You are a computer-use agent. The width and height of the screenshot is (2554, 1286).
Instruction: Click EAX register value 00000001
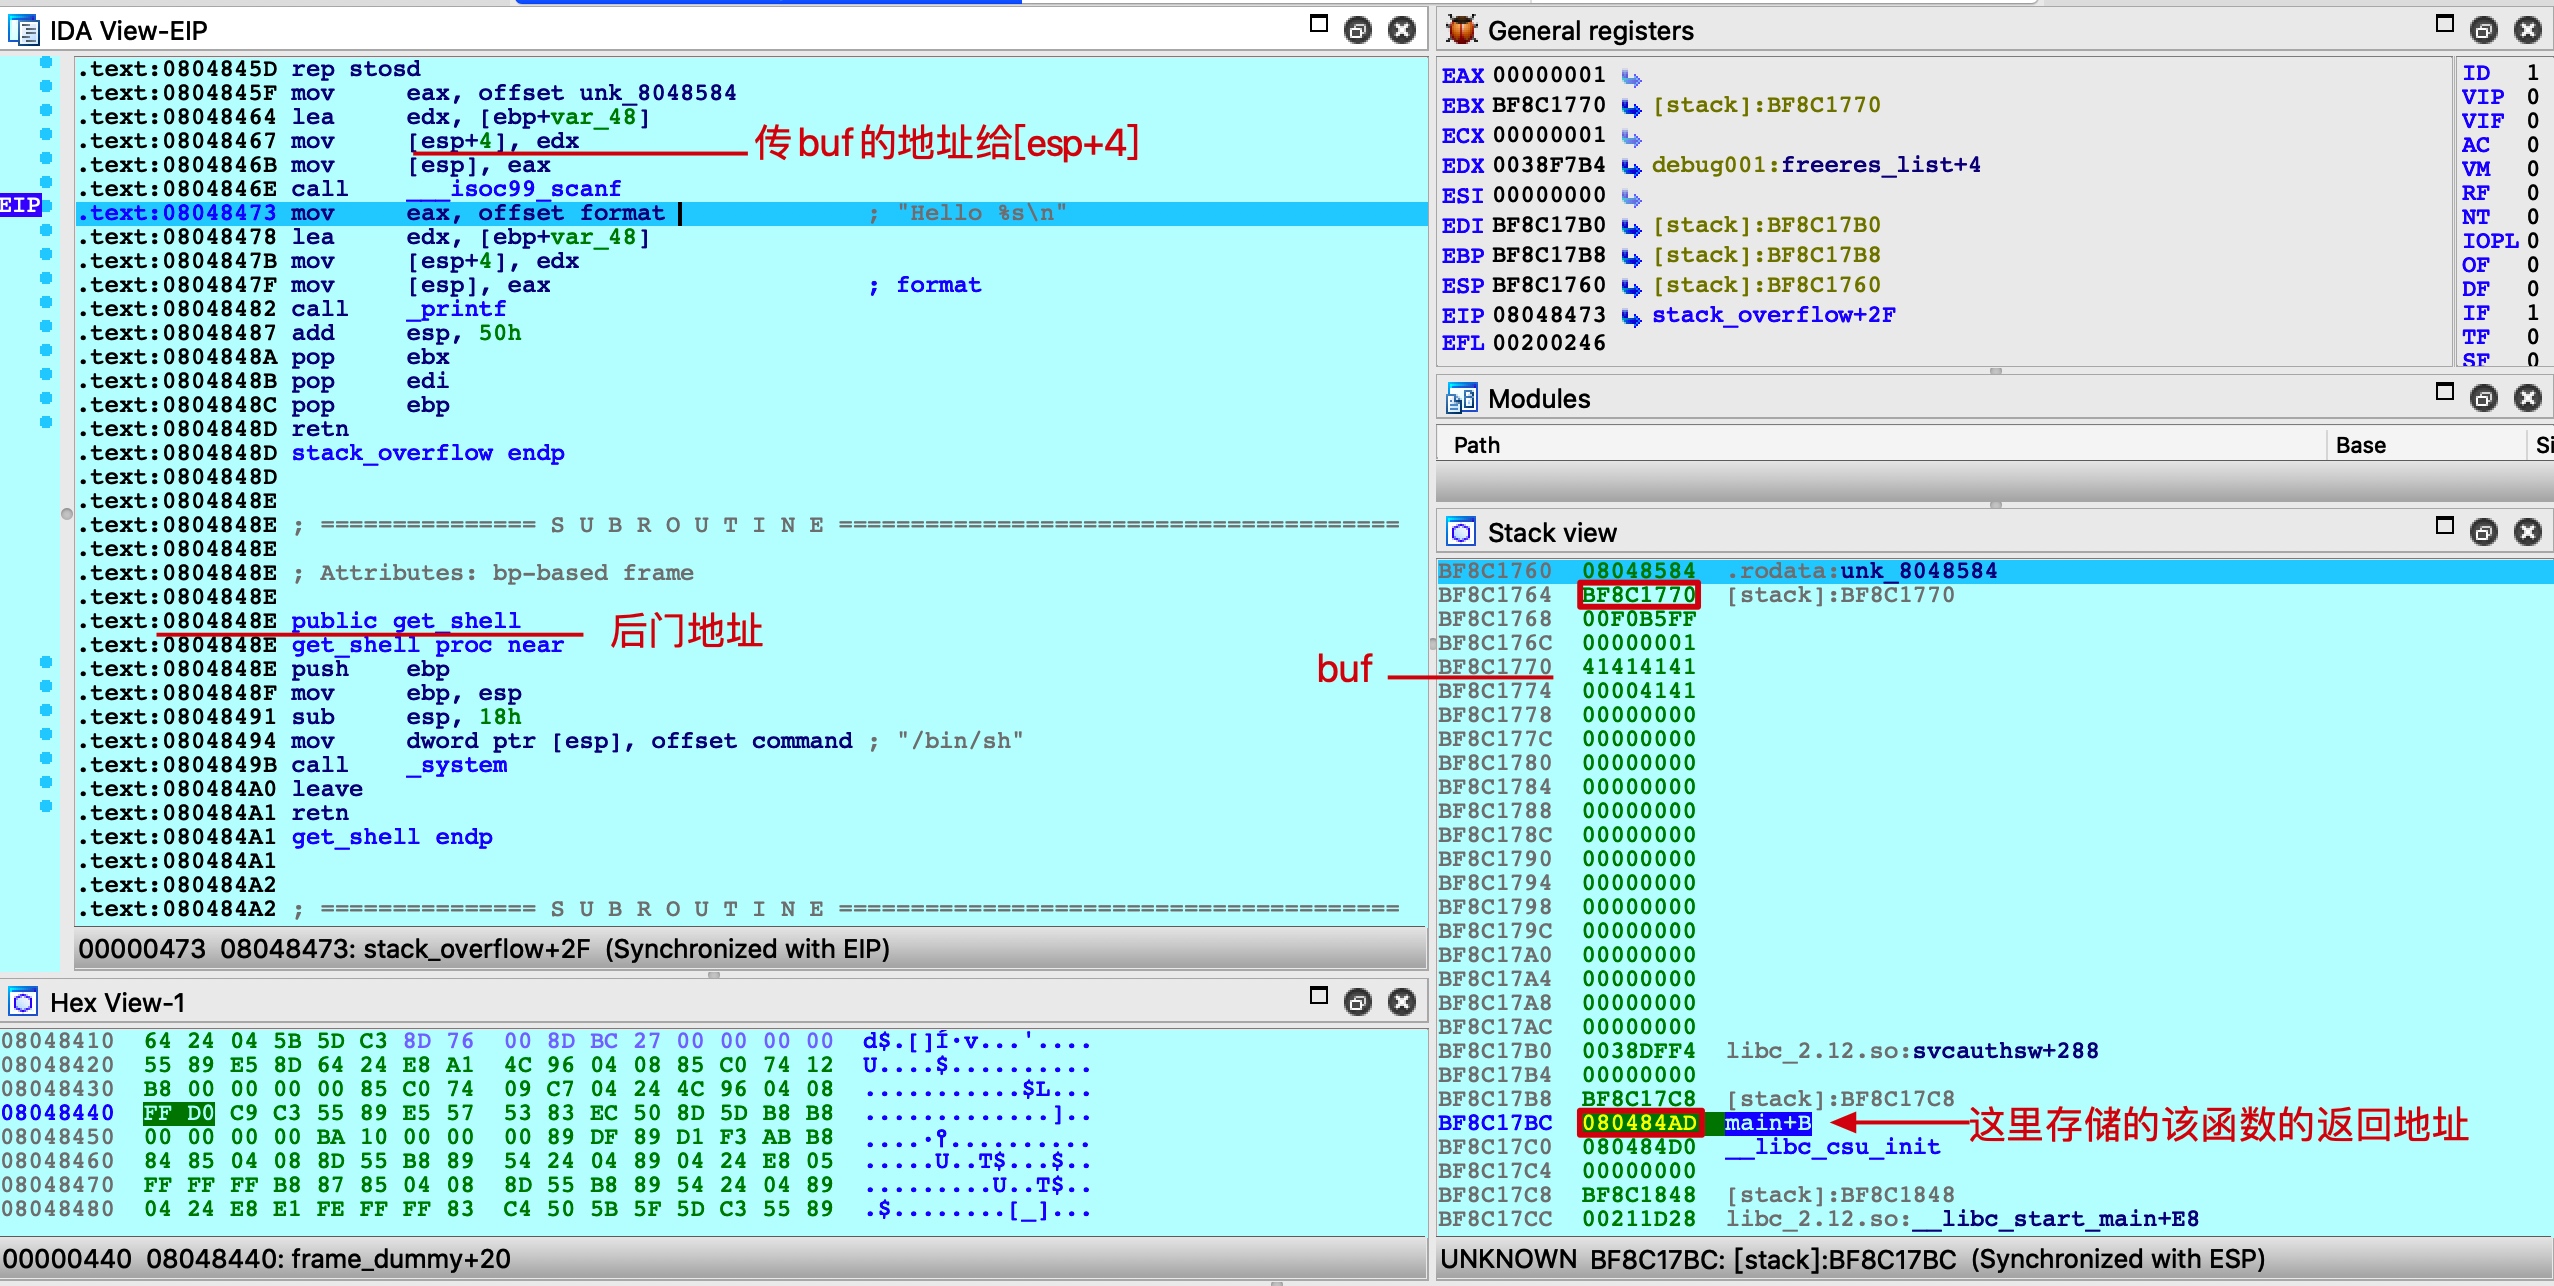(x=1549, y=75)
